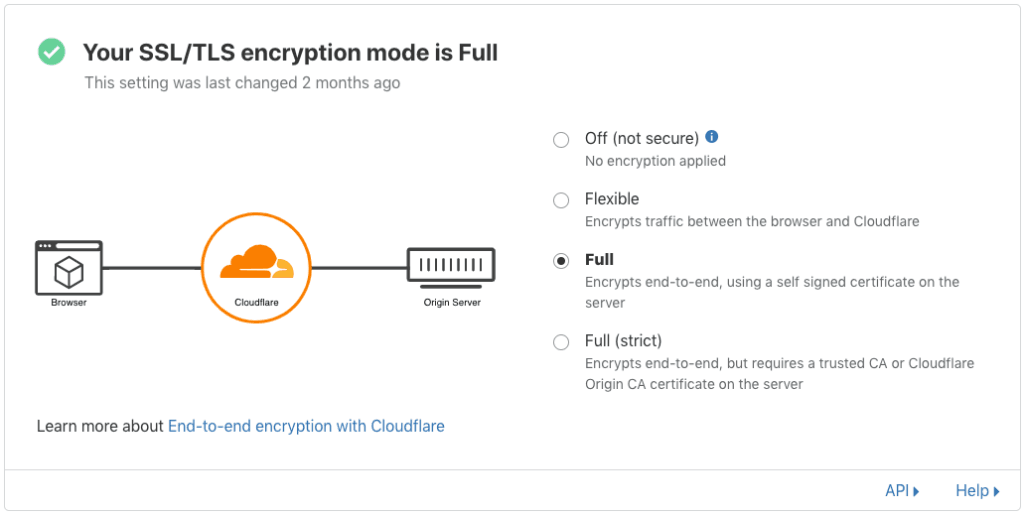Screen dimensions: 1024x514
Task: Click the Flexible option label text
Action: pyautogui.click(x=612, y=199)
